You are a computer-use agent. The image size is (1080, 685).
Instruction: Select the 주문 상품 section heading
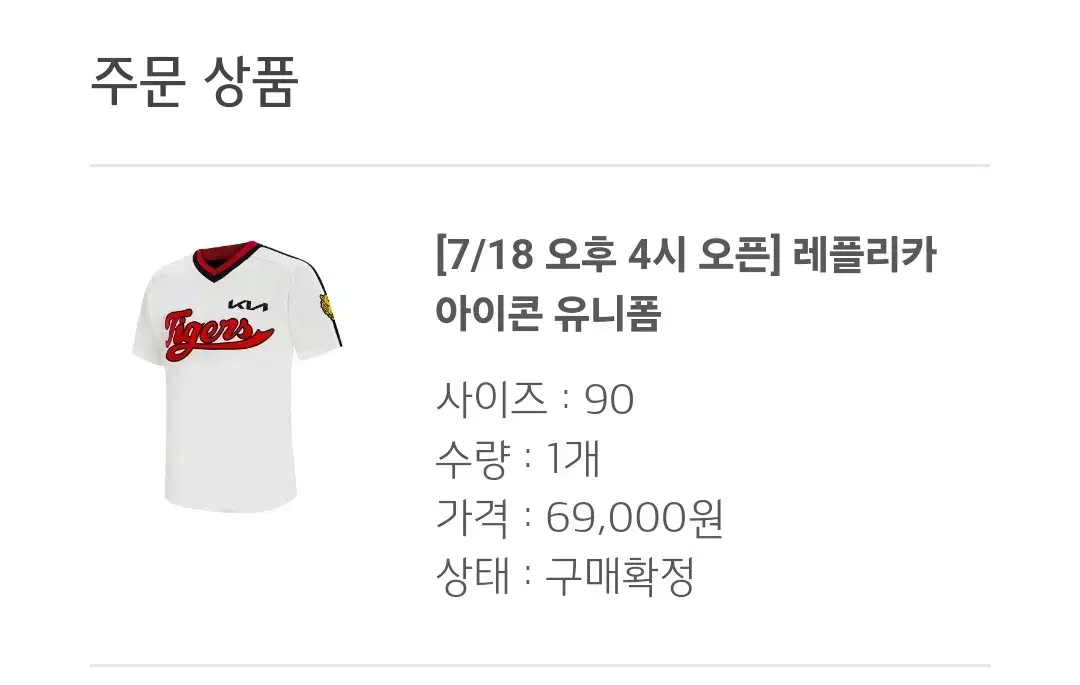pos(195,82)
